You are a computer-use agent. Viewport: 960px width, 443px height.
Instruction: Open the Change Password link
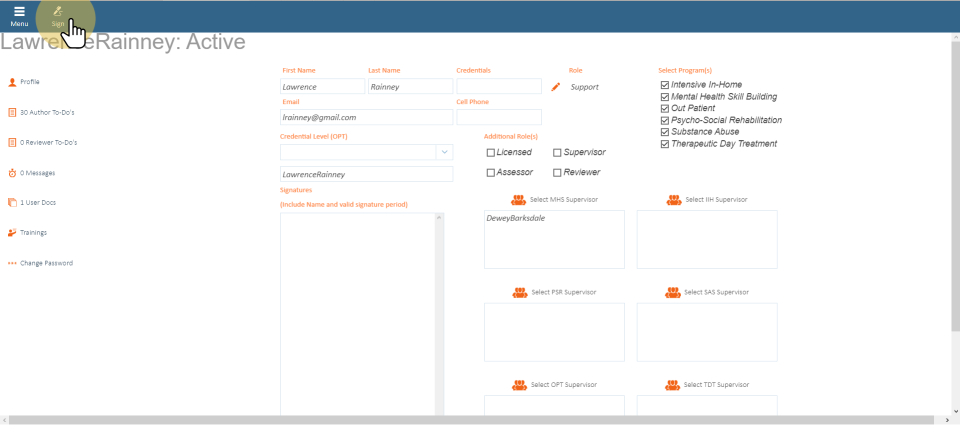click(x=46, y=263)
